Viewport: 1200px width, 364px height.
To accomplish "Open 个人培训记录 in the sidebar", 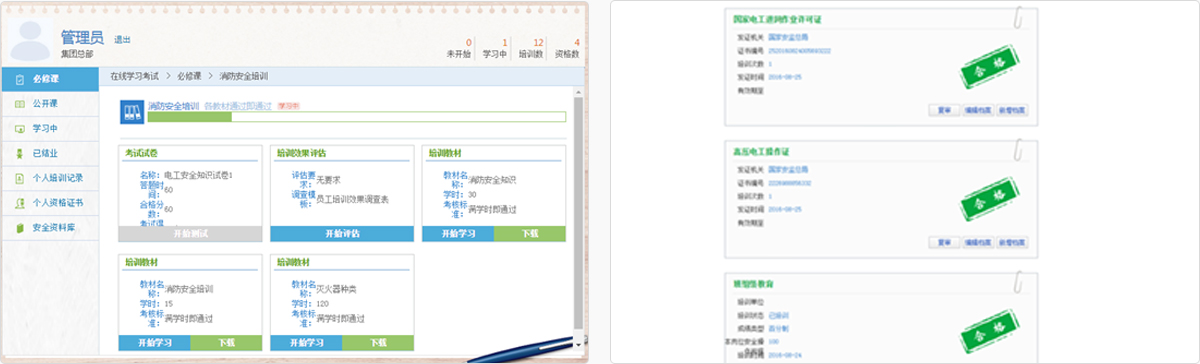I will click(50, 178).
